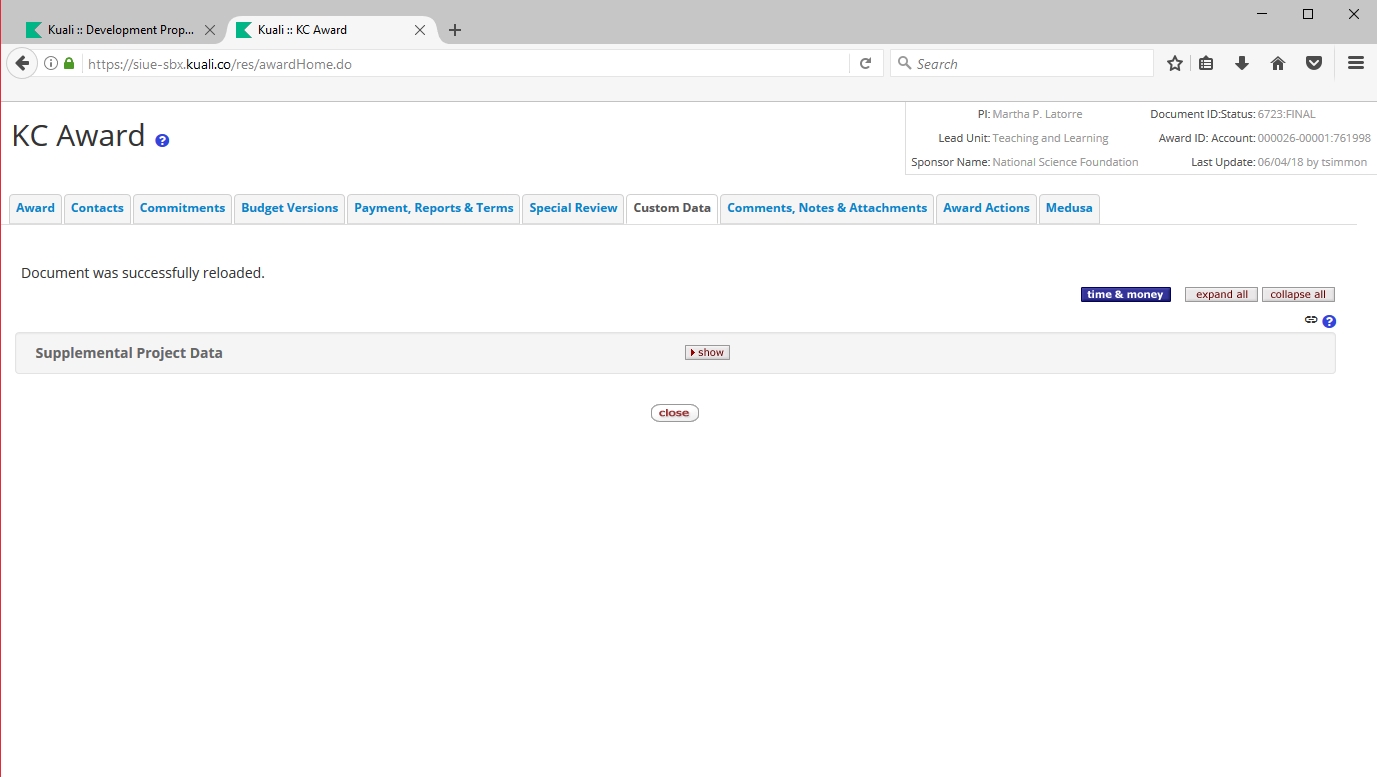
Task: Click the link icon above Supplemental Project Data
Action: click(x=1311, y=320)
